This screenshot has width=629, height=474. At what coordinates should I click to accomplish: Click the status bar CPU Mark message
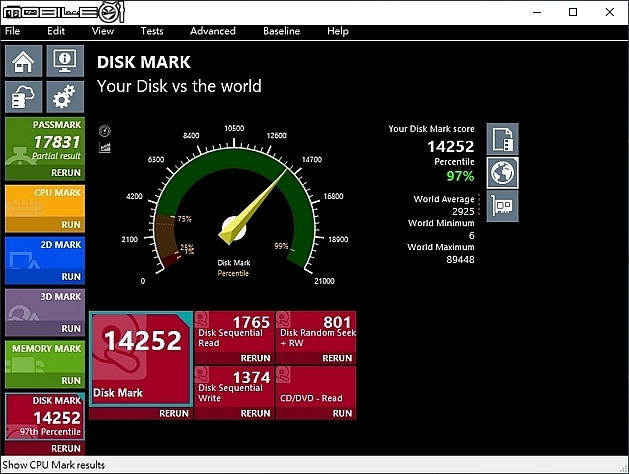pos(53,465)
